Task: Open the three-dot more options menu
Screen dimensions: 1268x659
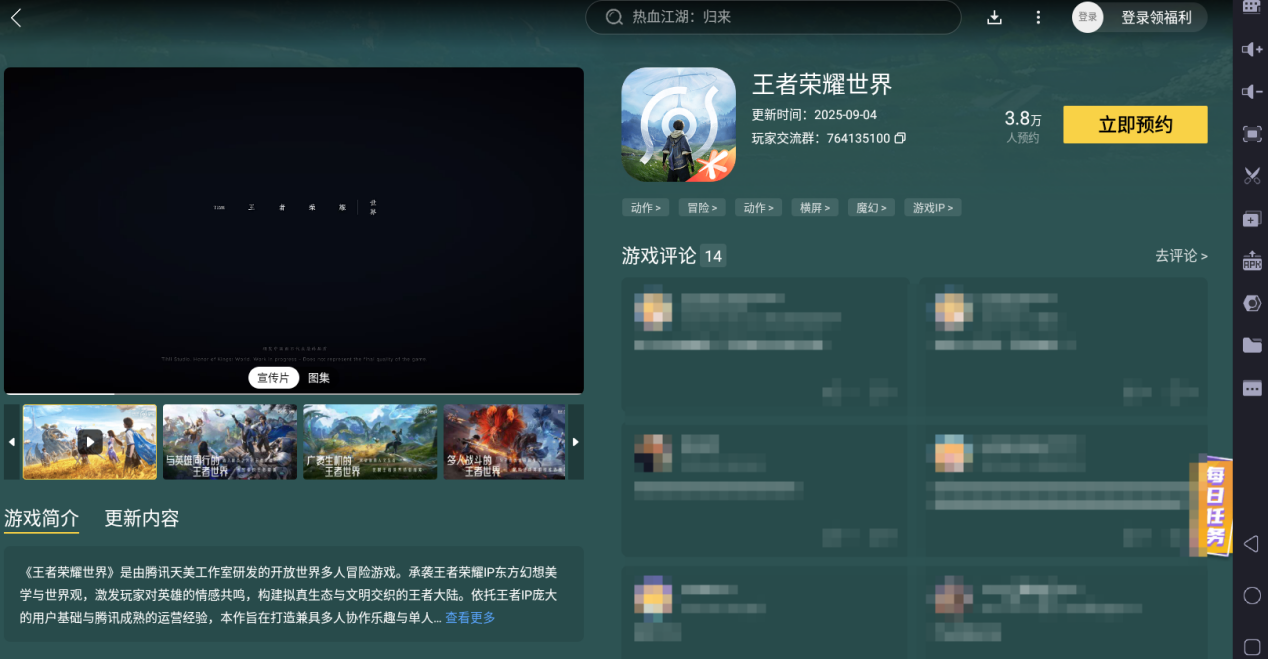Action: 1038,17
